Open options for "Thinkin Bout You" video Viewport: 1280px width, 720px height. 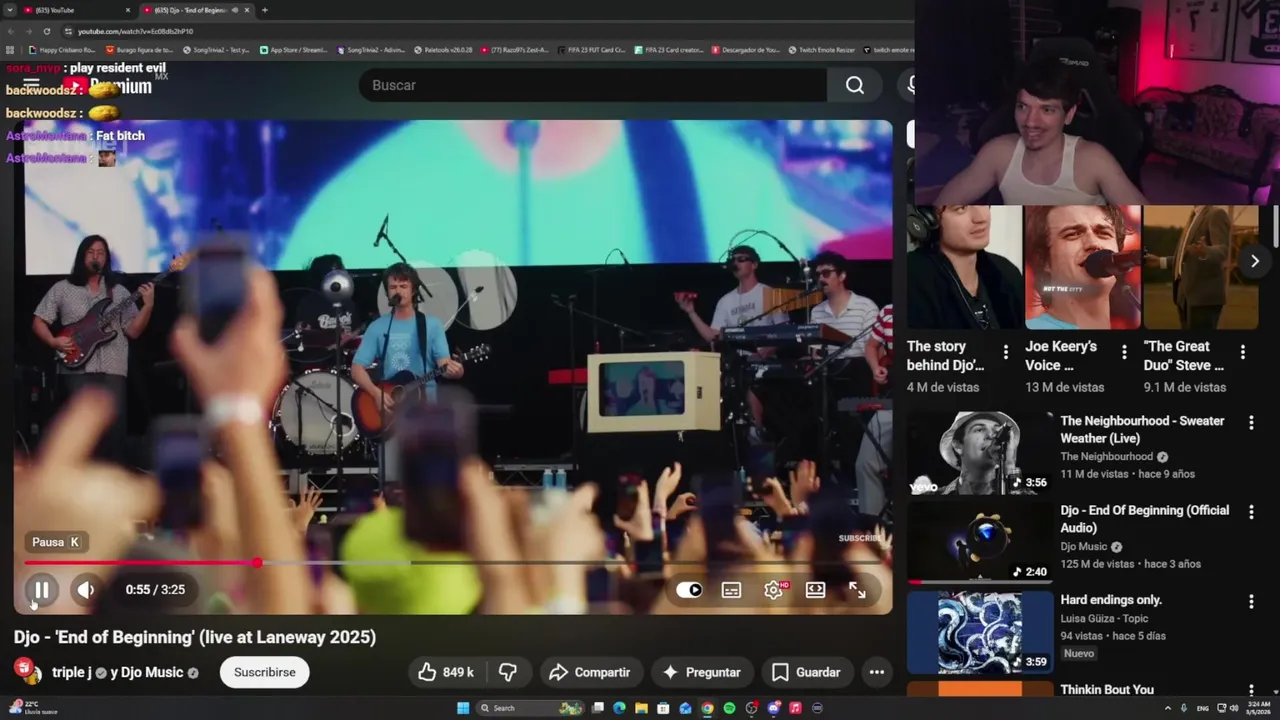(x=1251, y=691)
